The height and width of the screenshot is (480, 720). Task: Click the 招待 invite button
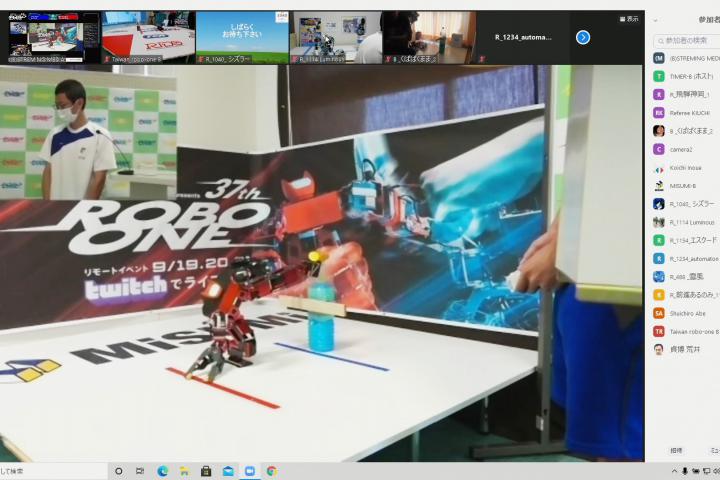point(676,451)
